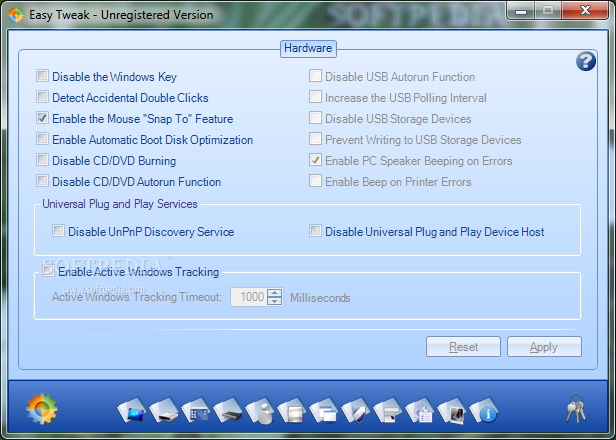The image size is (616, 440).
Task: Open help via the blue question mark icon
Action: pos(586,62)
